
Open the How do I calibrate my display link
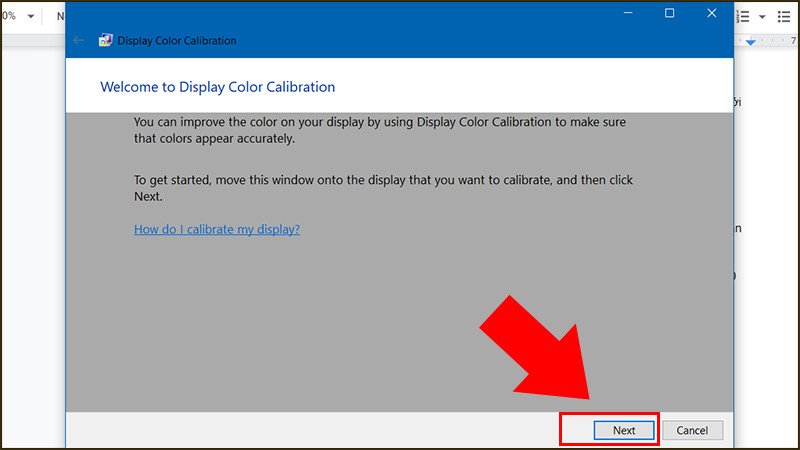(x=217, y=229)
